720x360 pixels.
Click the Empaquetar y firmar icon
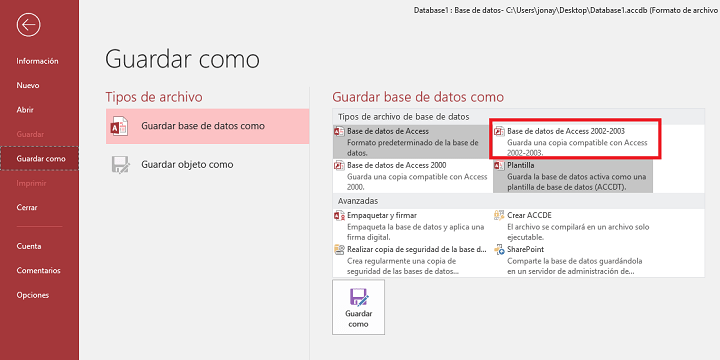coord(339,215)
